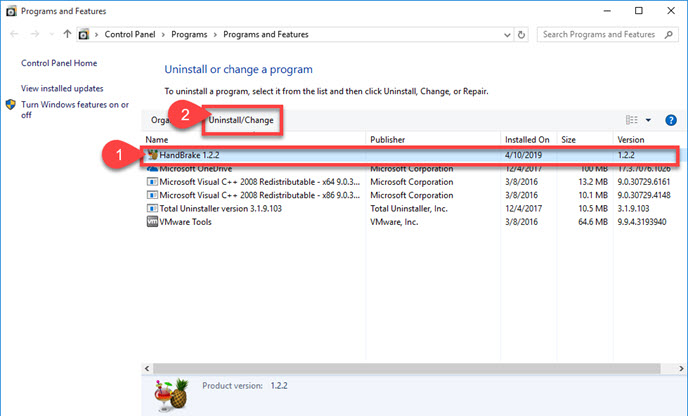
Task: Click the Microsoft OneDrive cloud icon
Action: [x=152, y=169]
